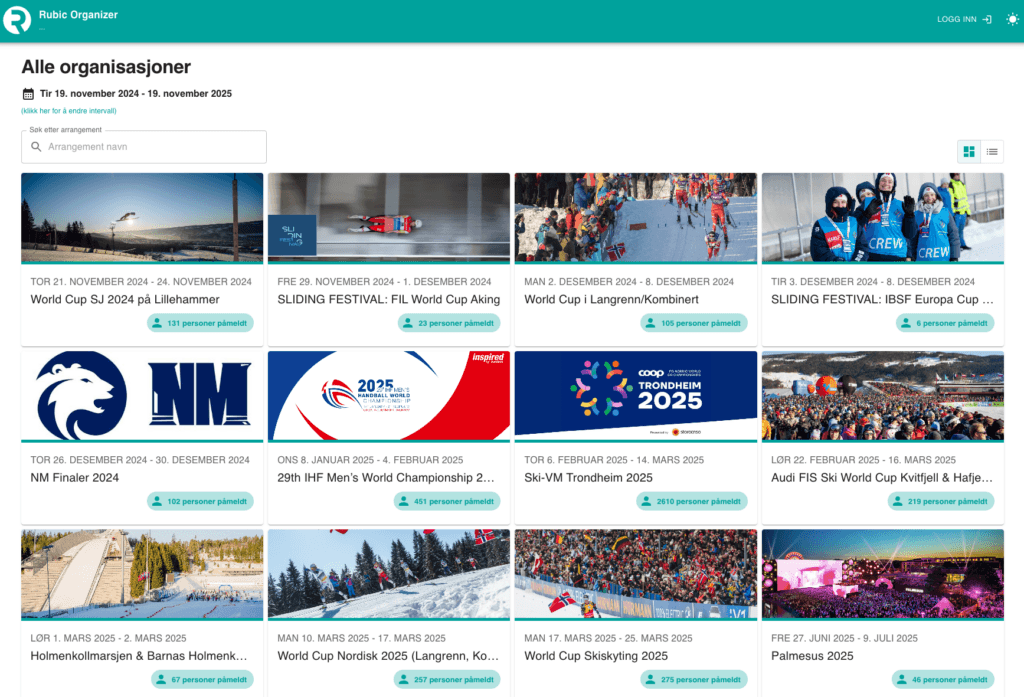This screenshot has height=697, width=1024.
Task: Click person icon in 219 personer chip
Action: point(898,502)
